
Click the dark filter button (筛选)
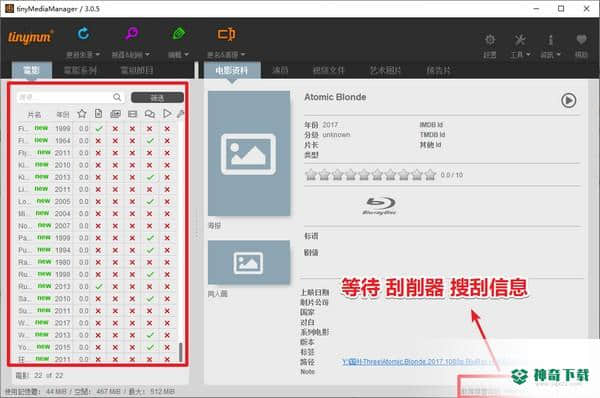pyautogui.click(x=157, y=98)
